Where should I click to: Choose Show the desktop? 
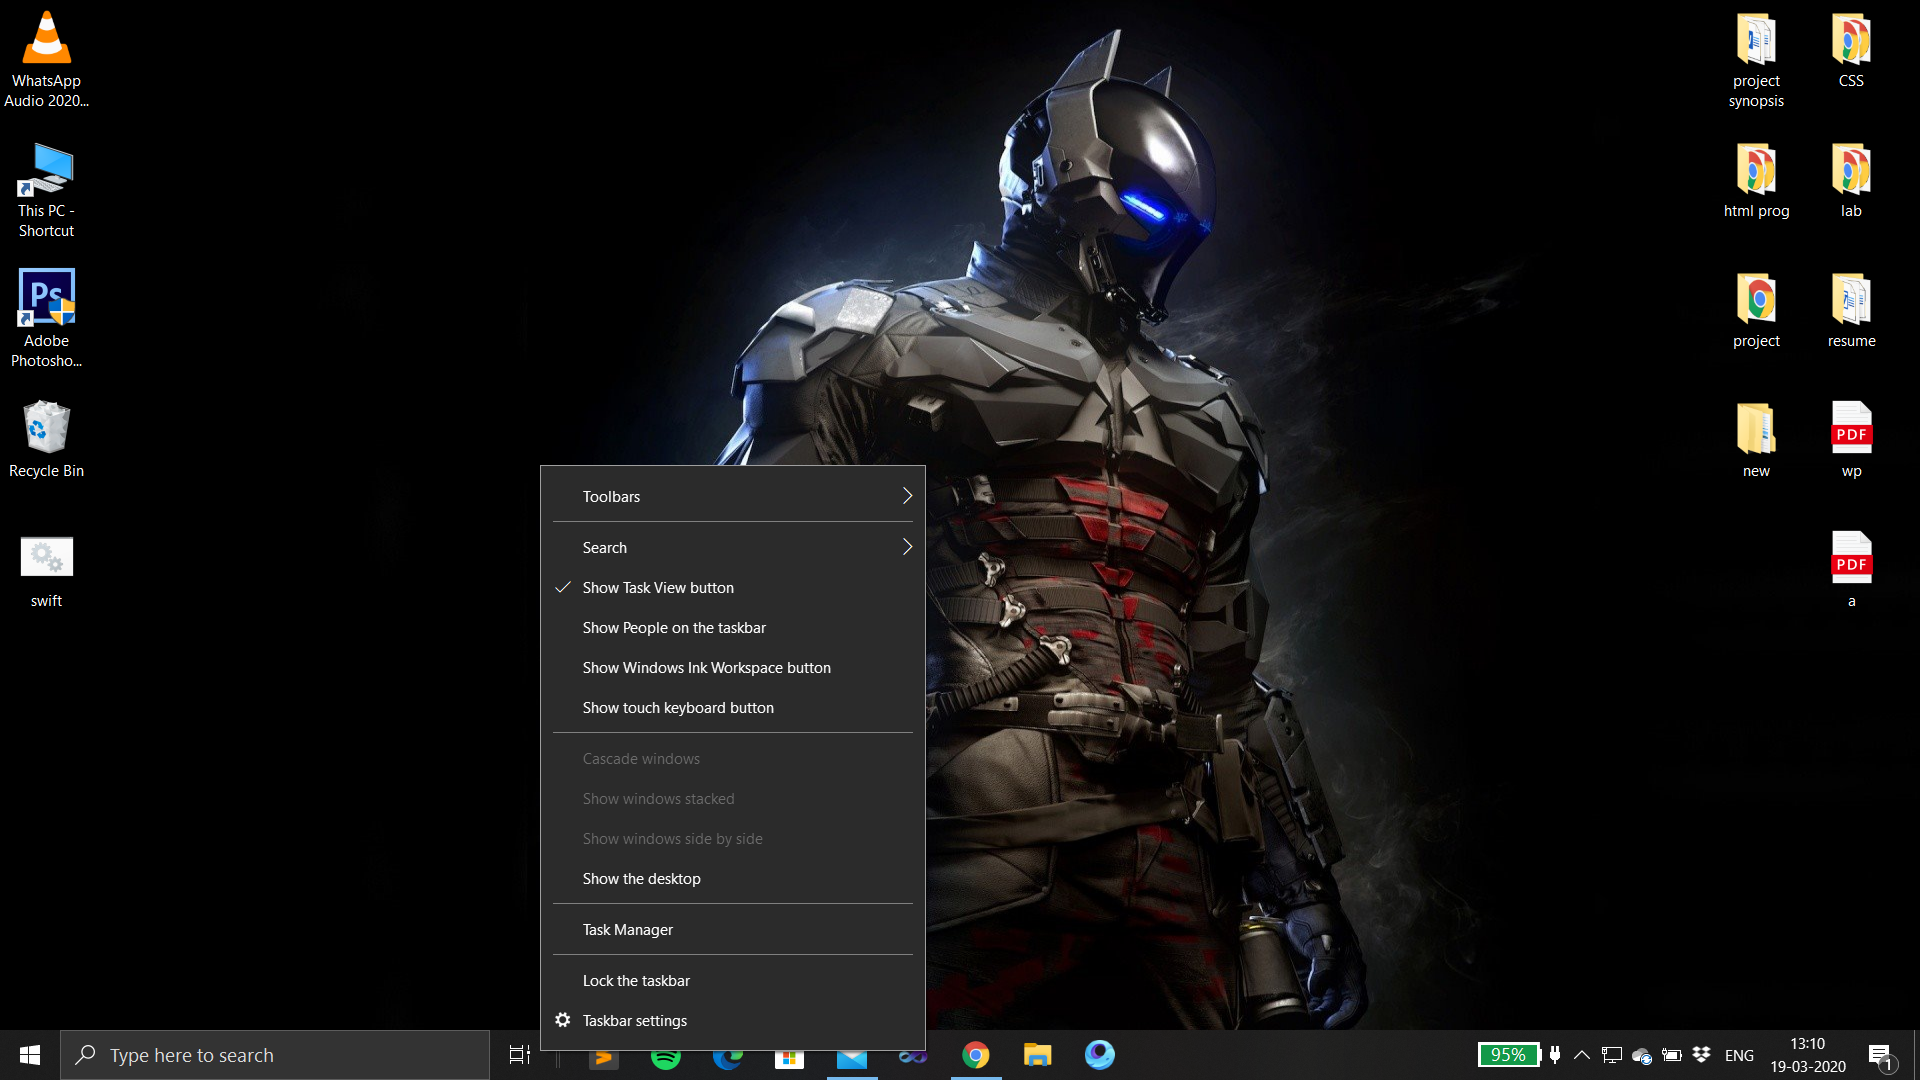732,879
